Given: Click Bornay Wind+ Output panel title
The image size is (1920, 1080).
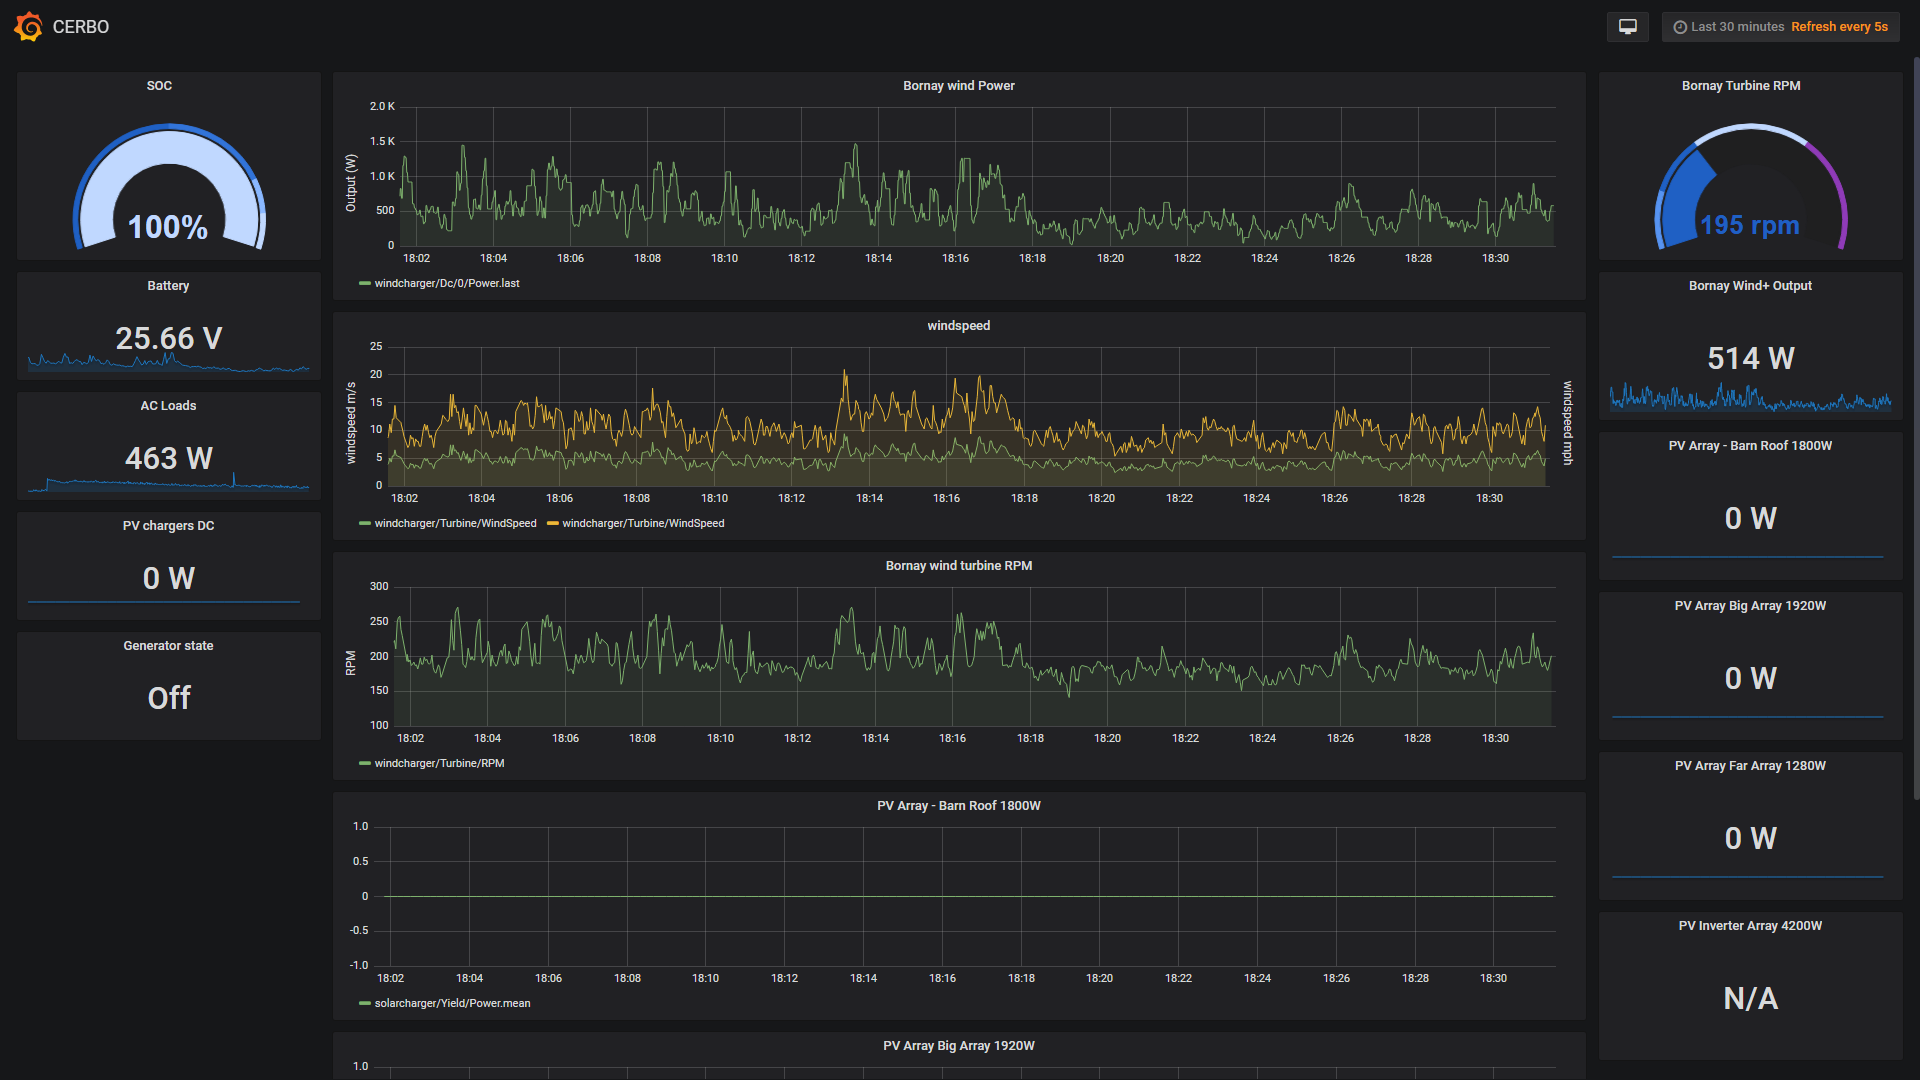Looking at the screenshot, I should 1750,286.
